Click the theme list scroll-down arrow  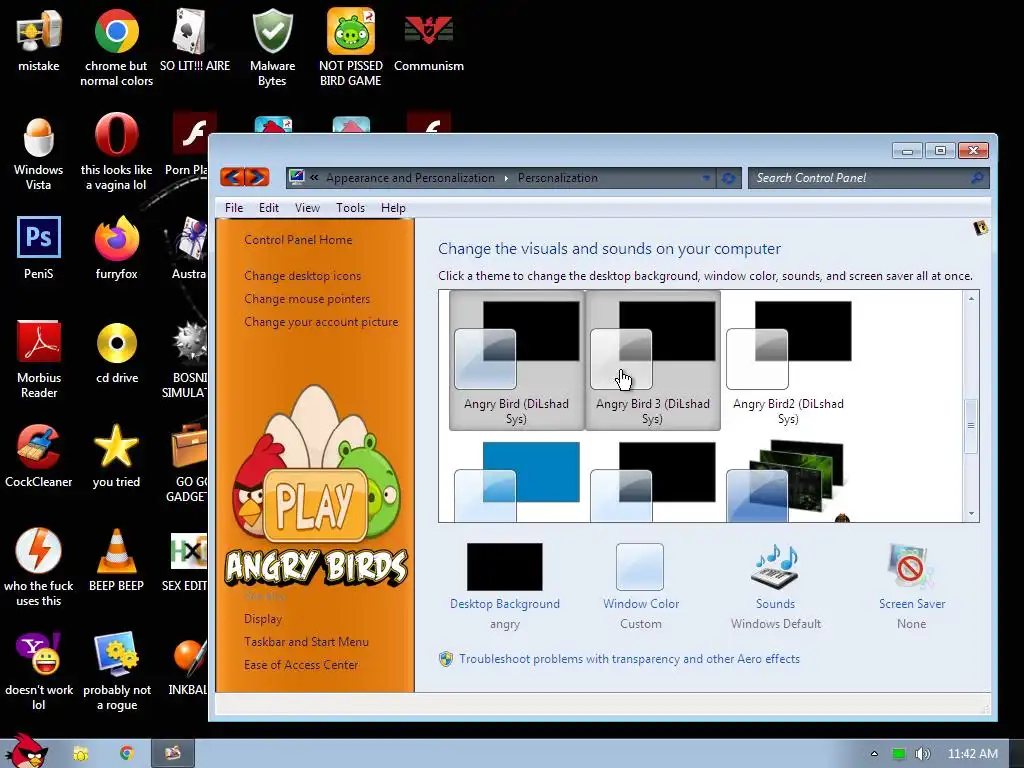tap(971, 514)
